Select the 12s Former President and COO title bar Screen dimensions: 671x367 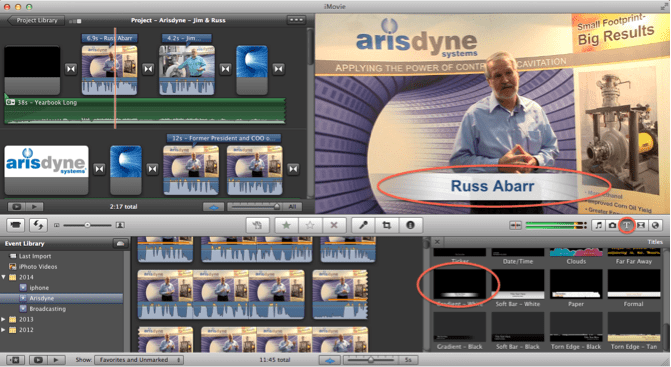click(x=224, y=138)
